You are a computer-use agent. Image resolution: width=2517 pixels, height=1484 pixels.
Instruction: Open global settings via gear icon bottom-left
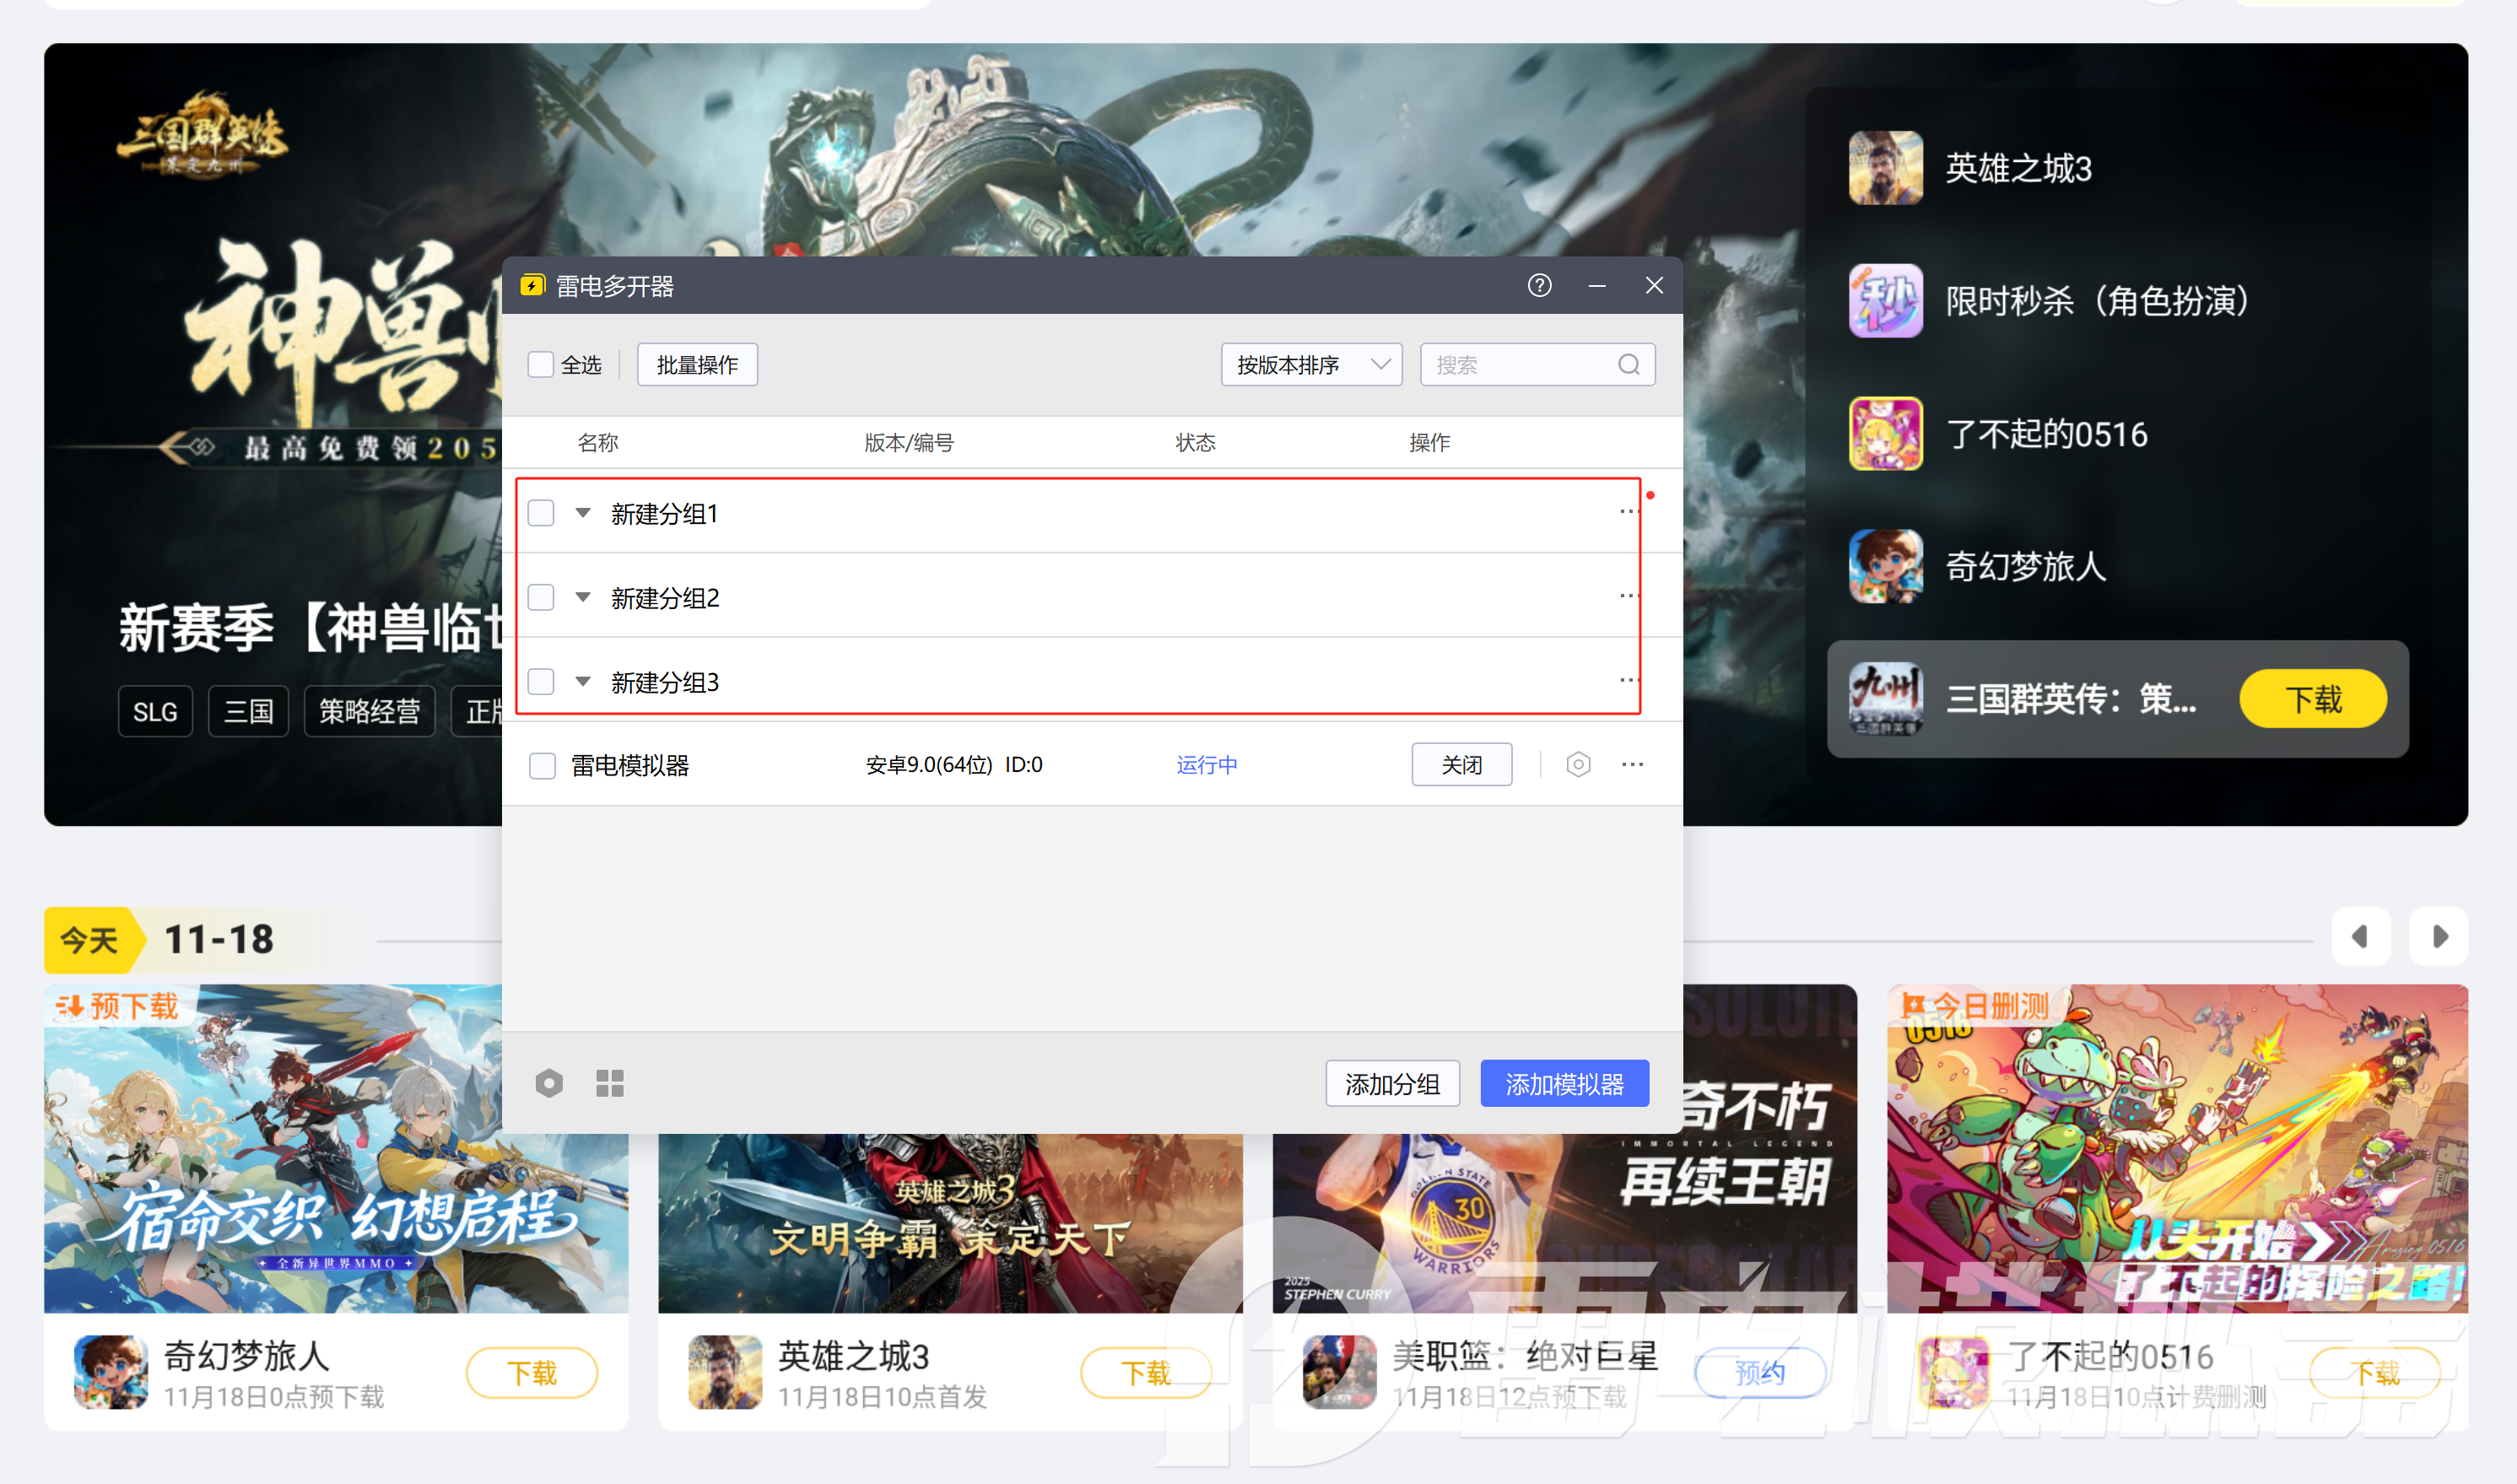(x=549, y=1083)
